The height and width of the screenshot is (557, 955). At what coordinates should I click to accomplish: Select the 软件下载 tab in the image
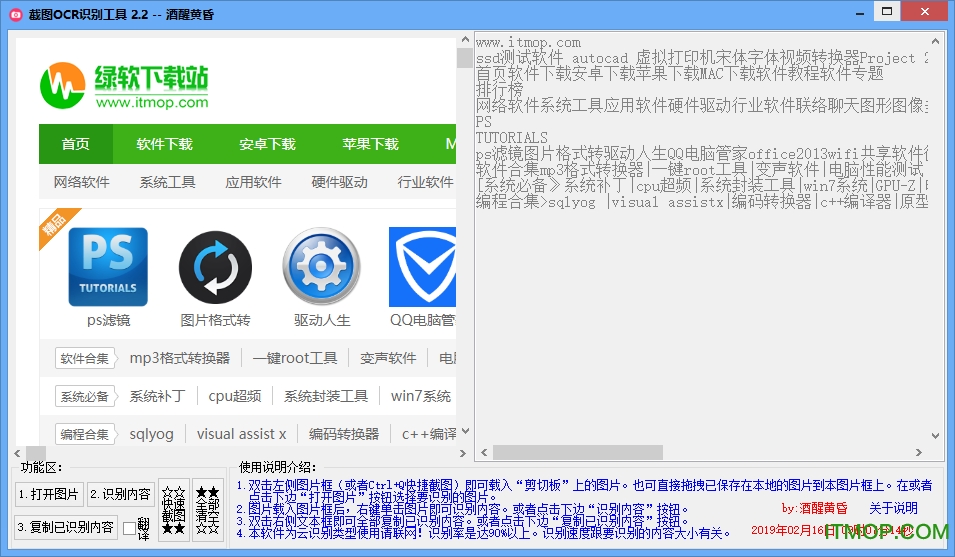pos(164,144)
